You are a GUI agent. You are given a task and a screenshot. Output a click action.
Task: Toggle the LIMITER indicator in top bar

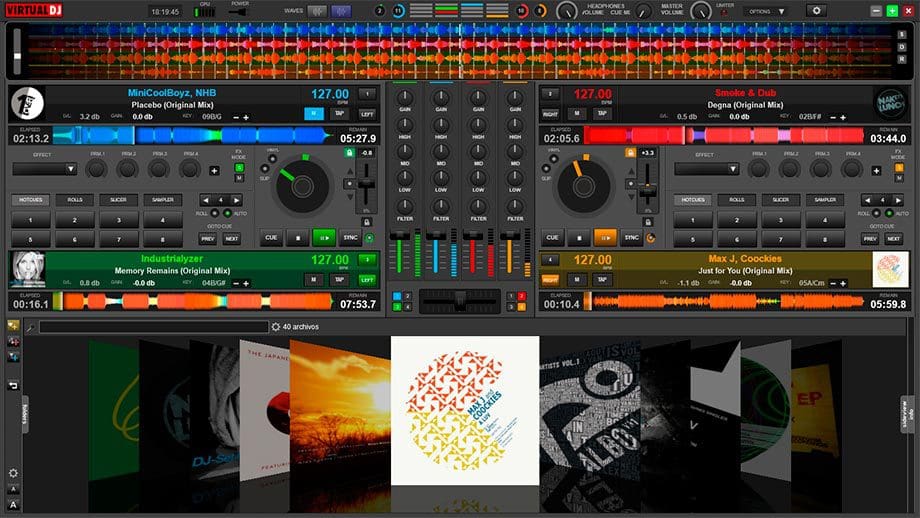[x=724, y=12]
